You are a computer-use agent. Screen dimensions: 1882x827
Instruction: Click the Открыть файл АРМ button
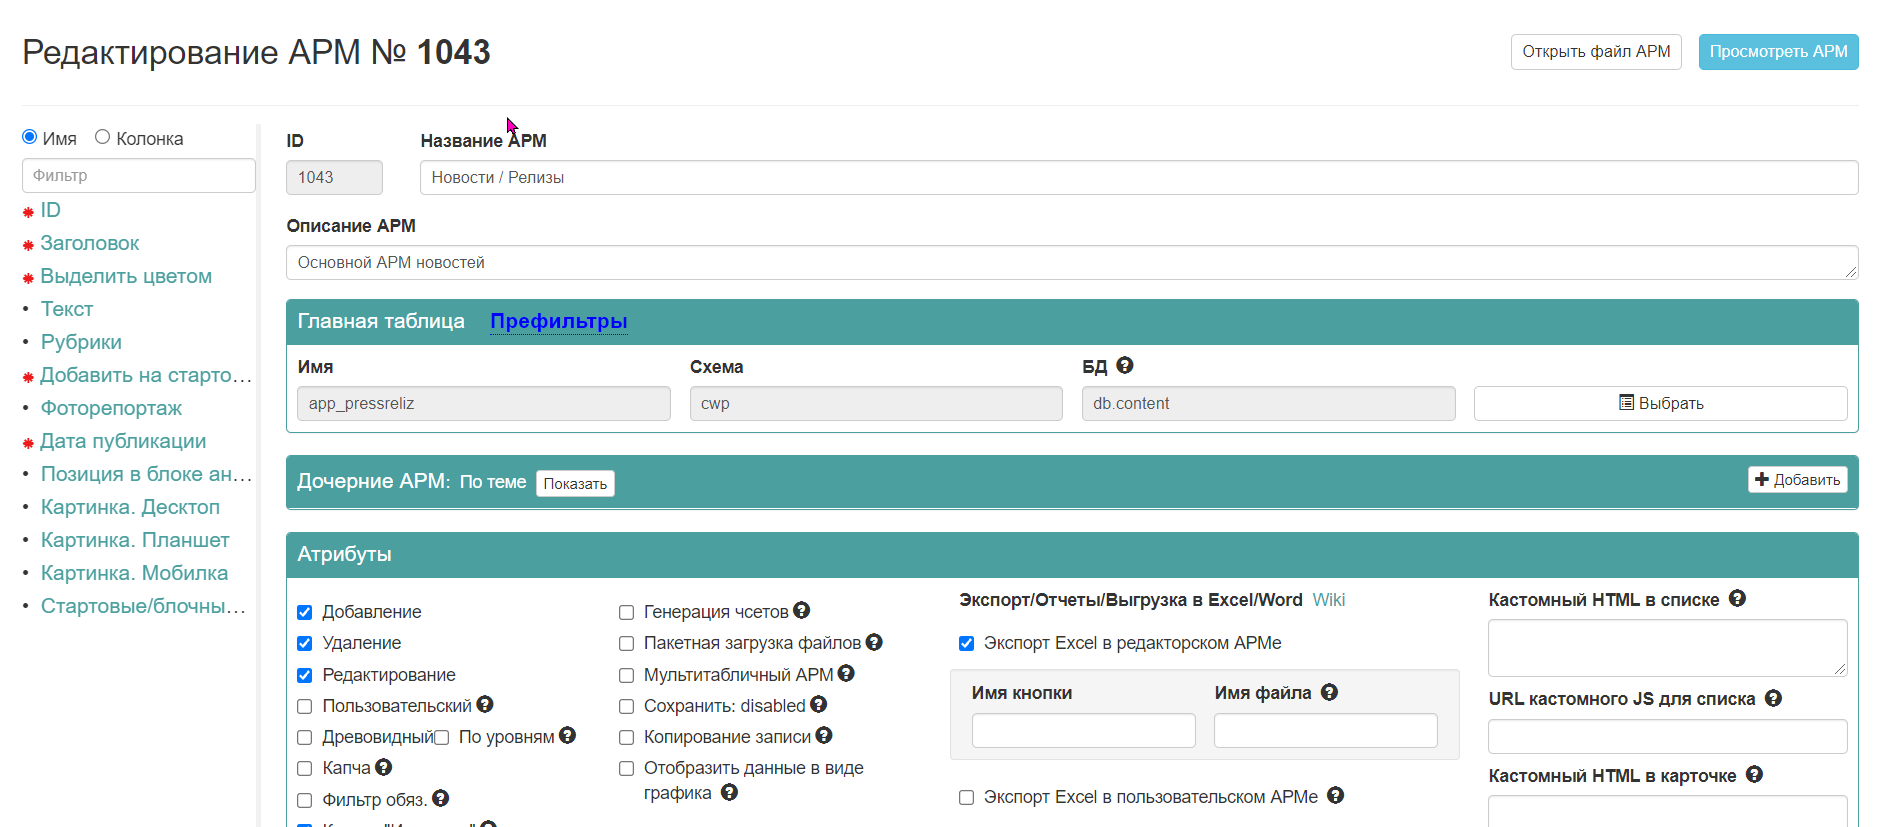click(1596, 52)
